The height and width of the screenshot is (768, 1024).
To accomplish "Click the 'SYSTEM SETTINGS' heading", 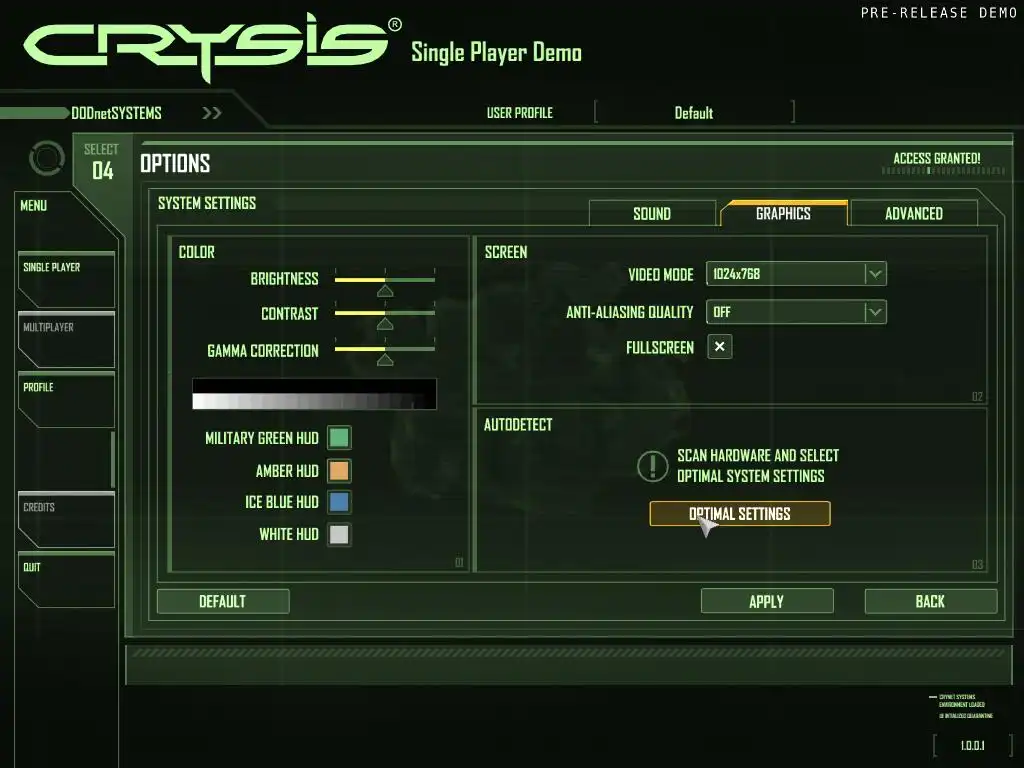I will coord(207,203).
